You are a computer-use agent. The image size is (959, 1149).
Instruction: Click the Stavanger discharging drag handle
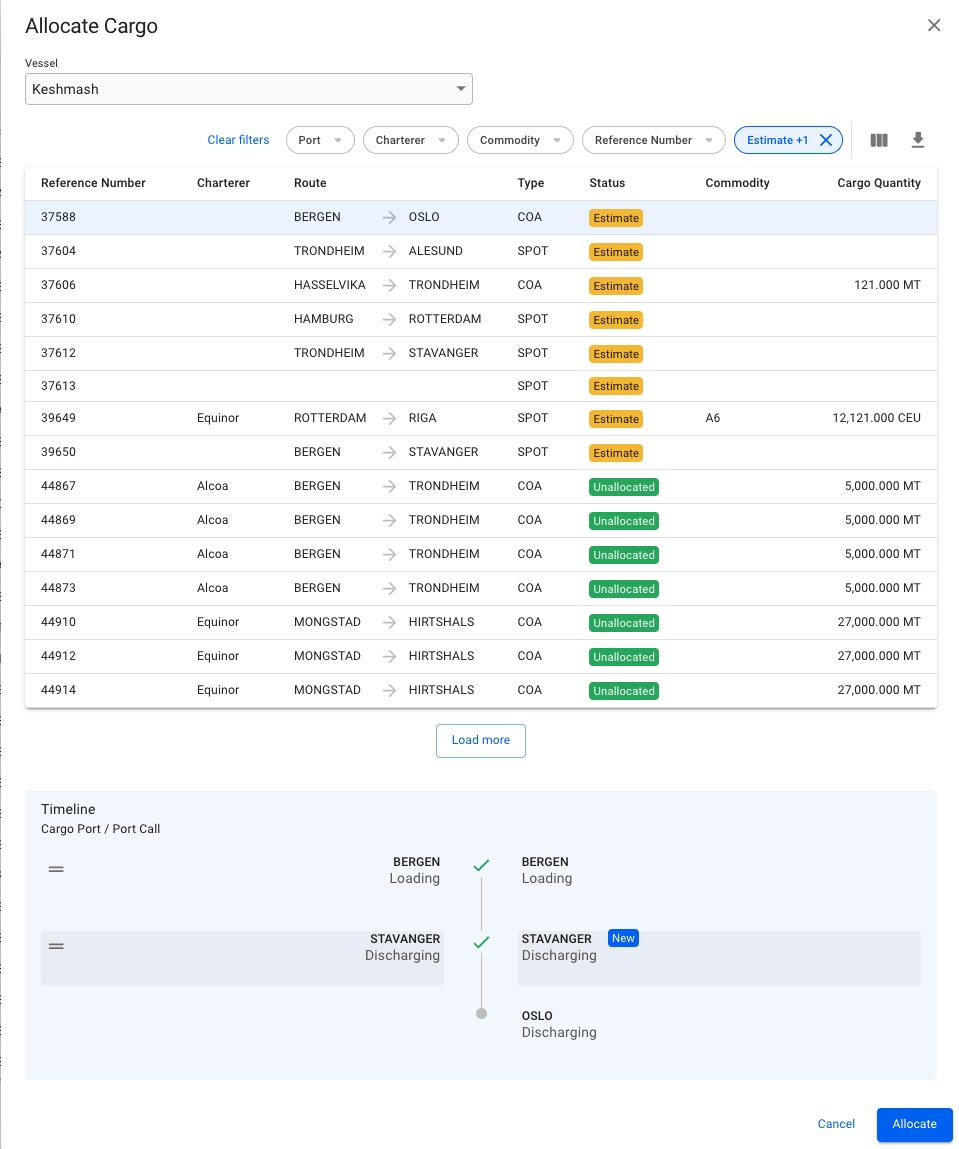click(57, 946)
